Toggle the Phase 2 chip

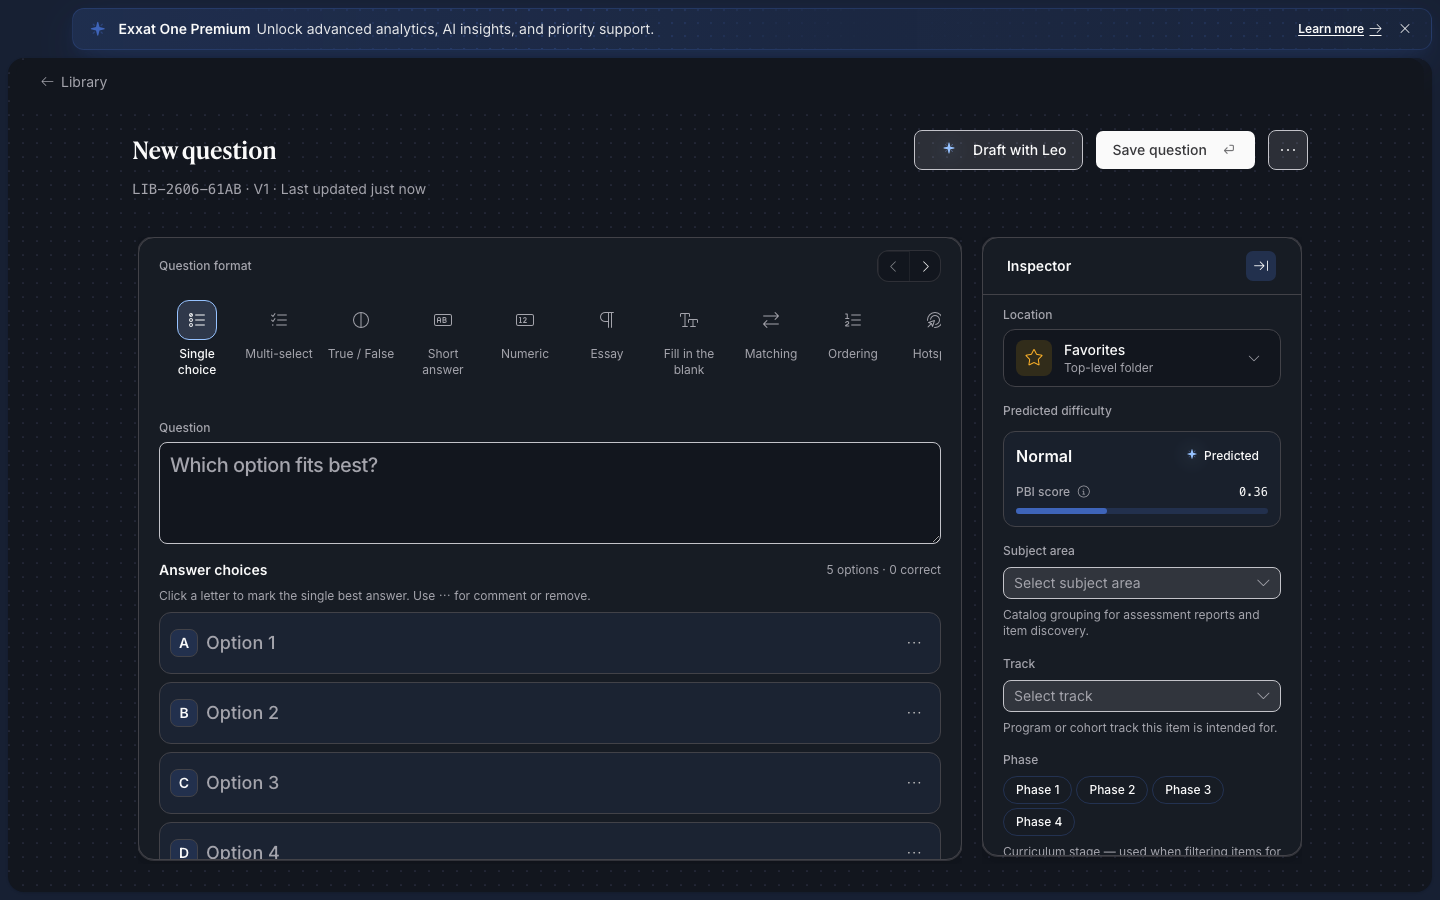[x=1112, y=790]
